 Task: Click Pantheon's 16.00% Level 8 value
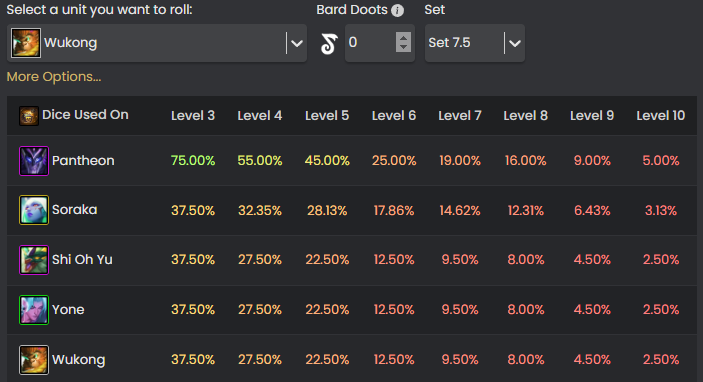pyautogui.click(x=525, y=161)
